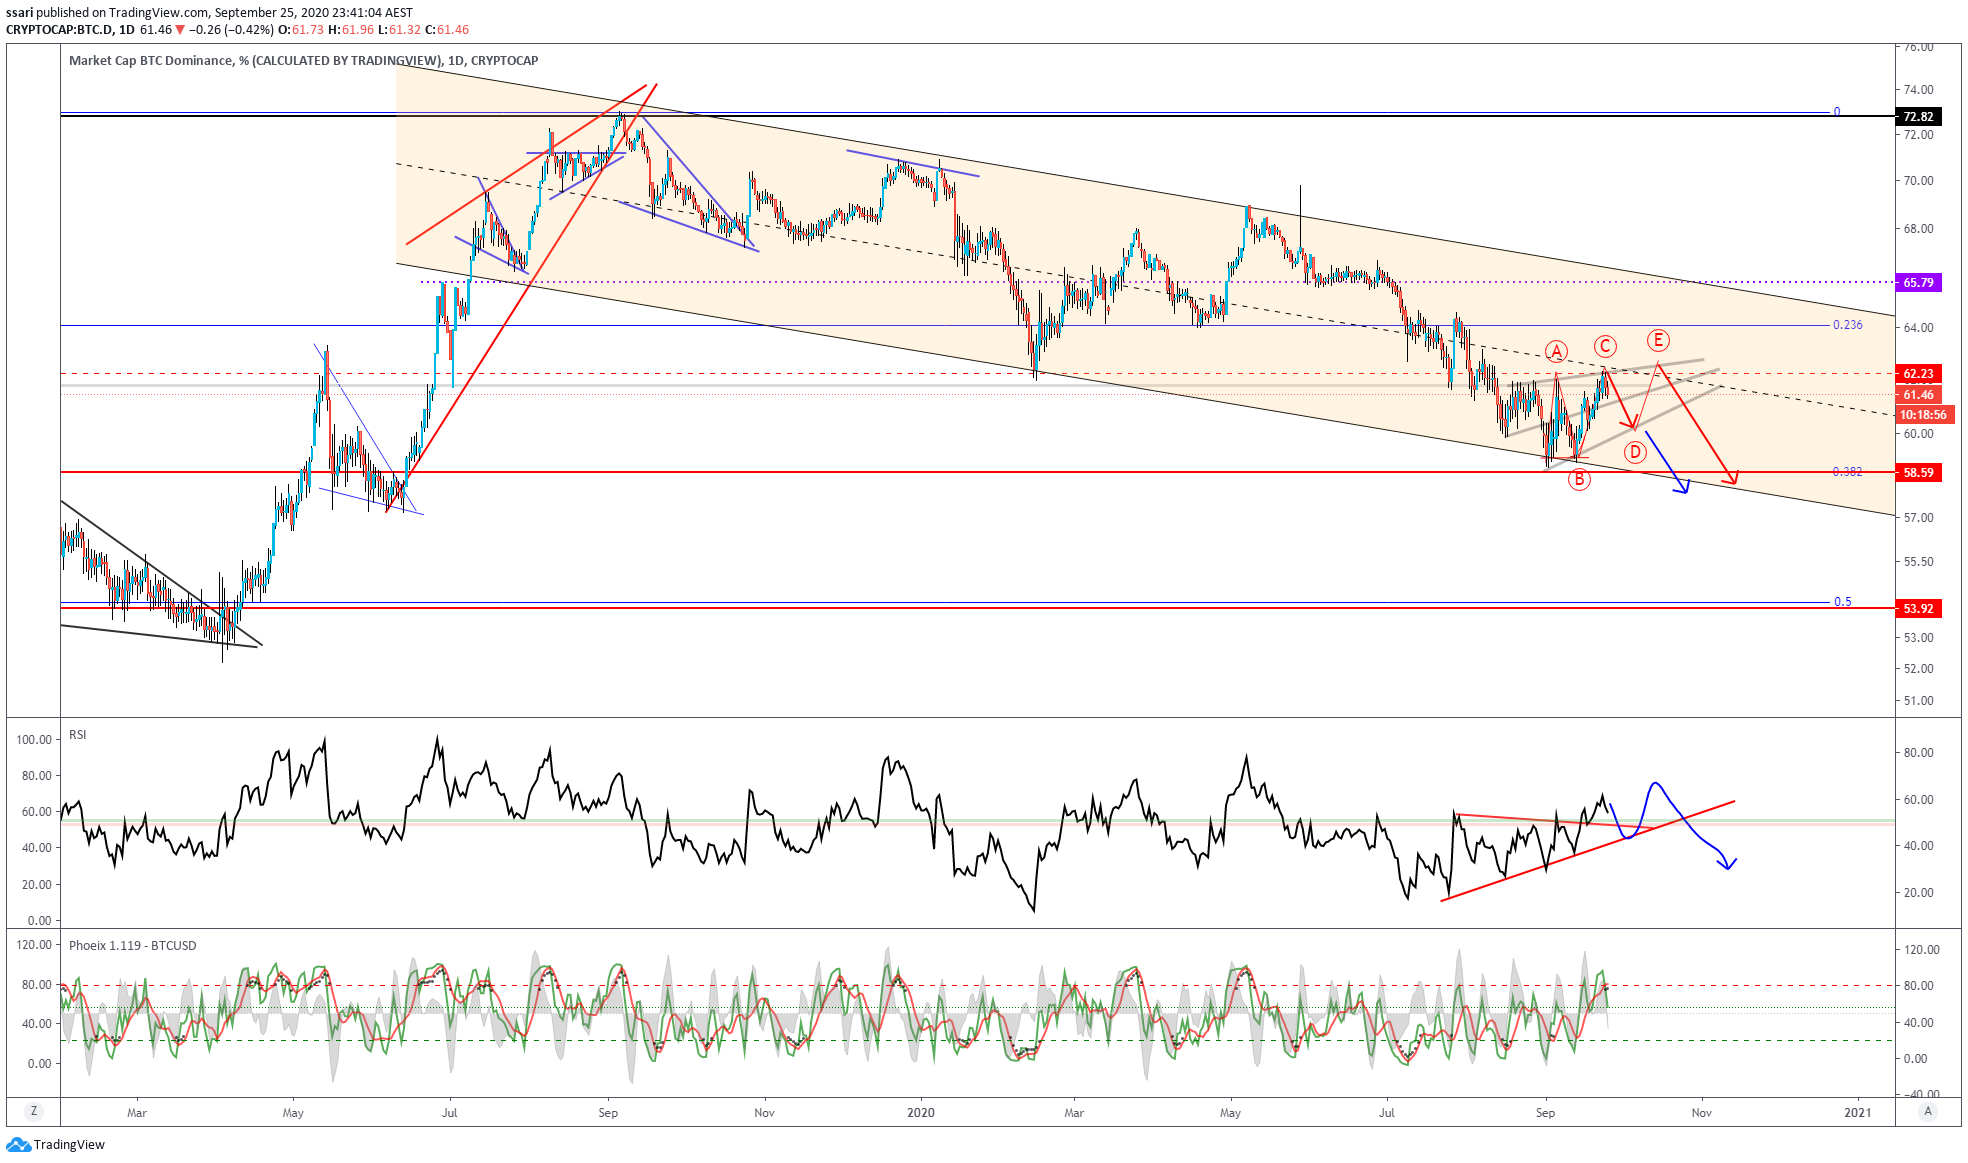Select the red 53.92 price label

[1918, 609]
